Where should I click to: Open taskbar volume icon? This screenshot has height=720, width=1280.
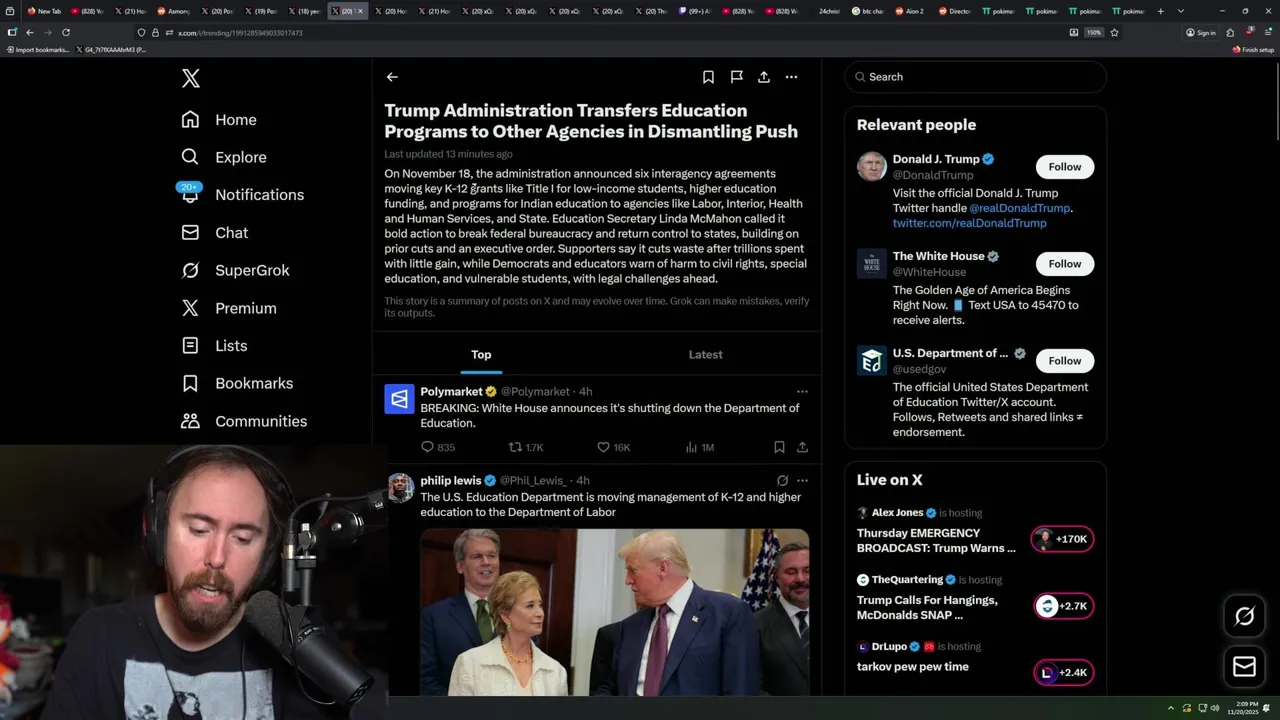pyautogui.click(x=1215, y=708)
